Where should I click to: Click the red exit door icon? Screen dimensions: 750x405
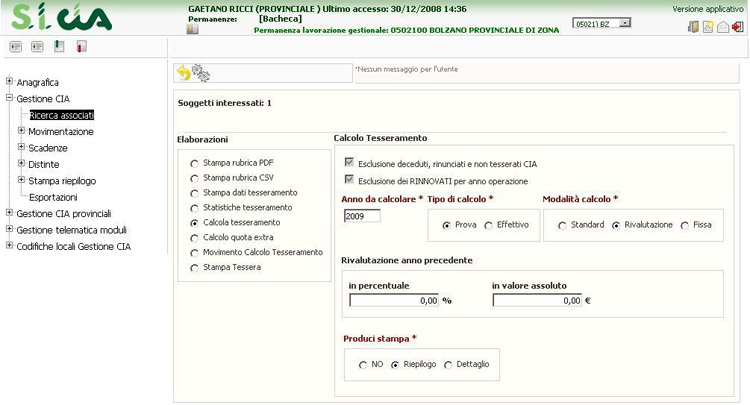pyautogui.click(x=738, y=27)
